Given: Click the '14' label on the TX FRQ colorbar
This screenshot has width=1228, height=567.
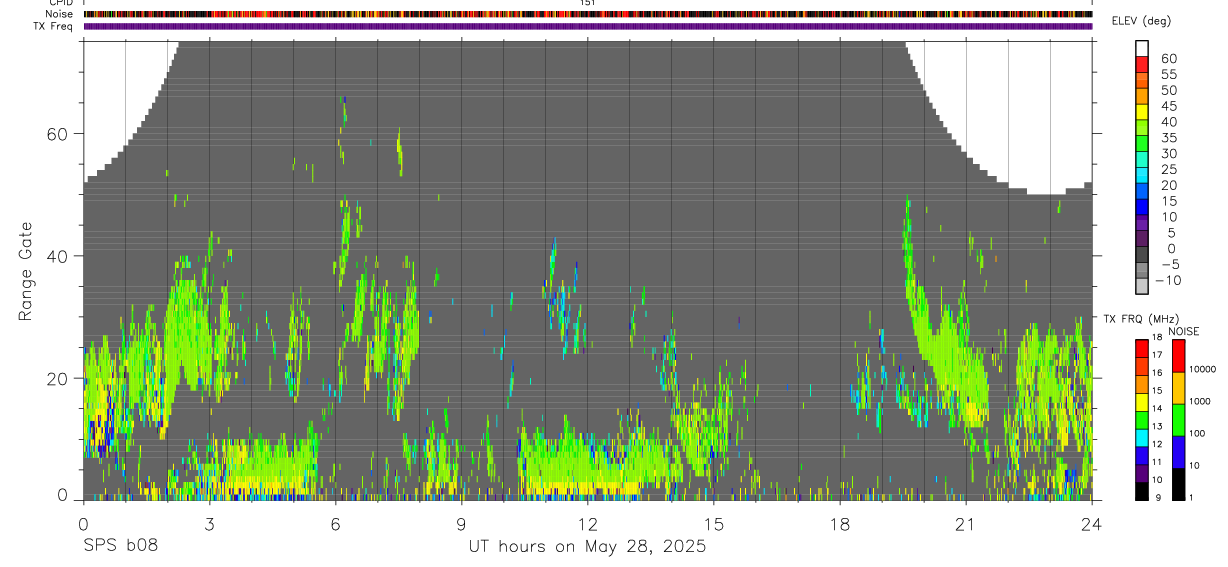Looking at the screenshot, I should [x=1159, y=408].
